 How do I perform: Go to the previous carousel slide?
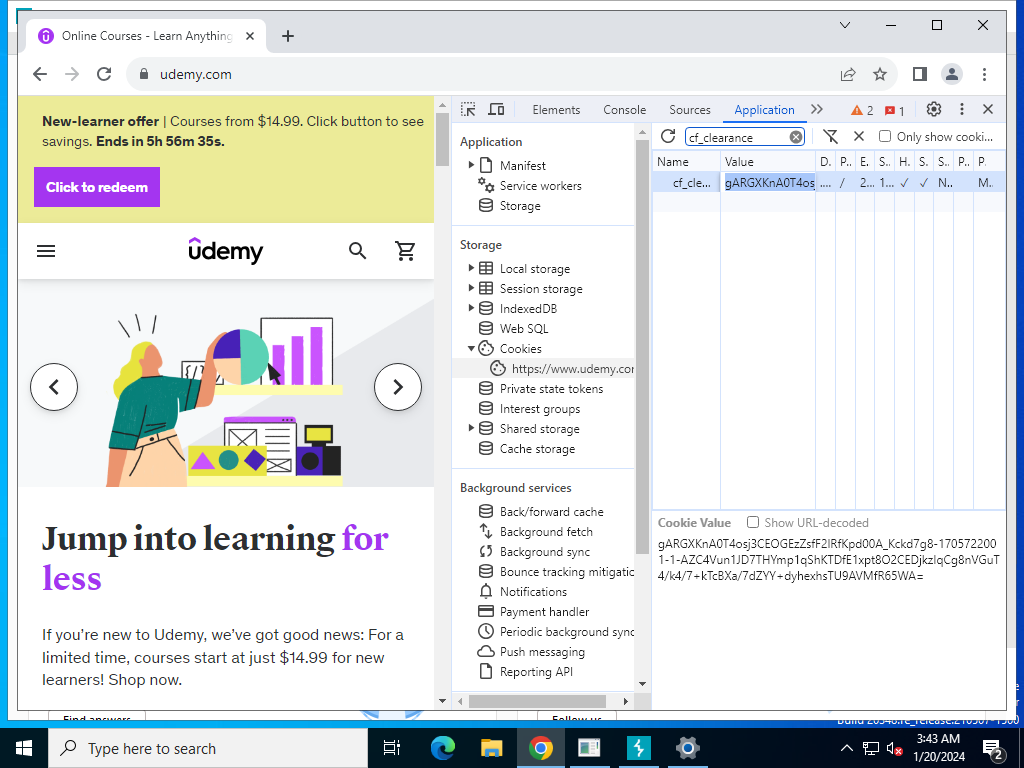(54, 387)
